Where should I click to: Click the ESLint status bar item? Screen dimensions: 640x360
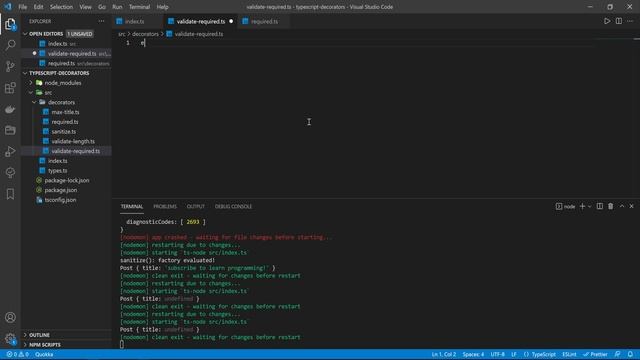point(569,354)
